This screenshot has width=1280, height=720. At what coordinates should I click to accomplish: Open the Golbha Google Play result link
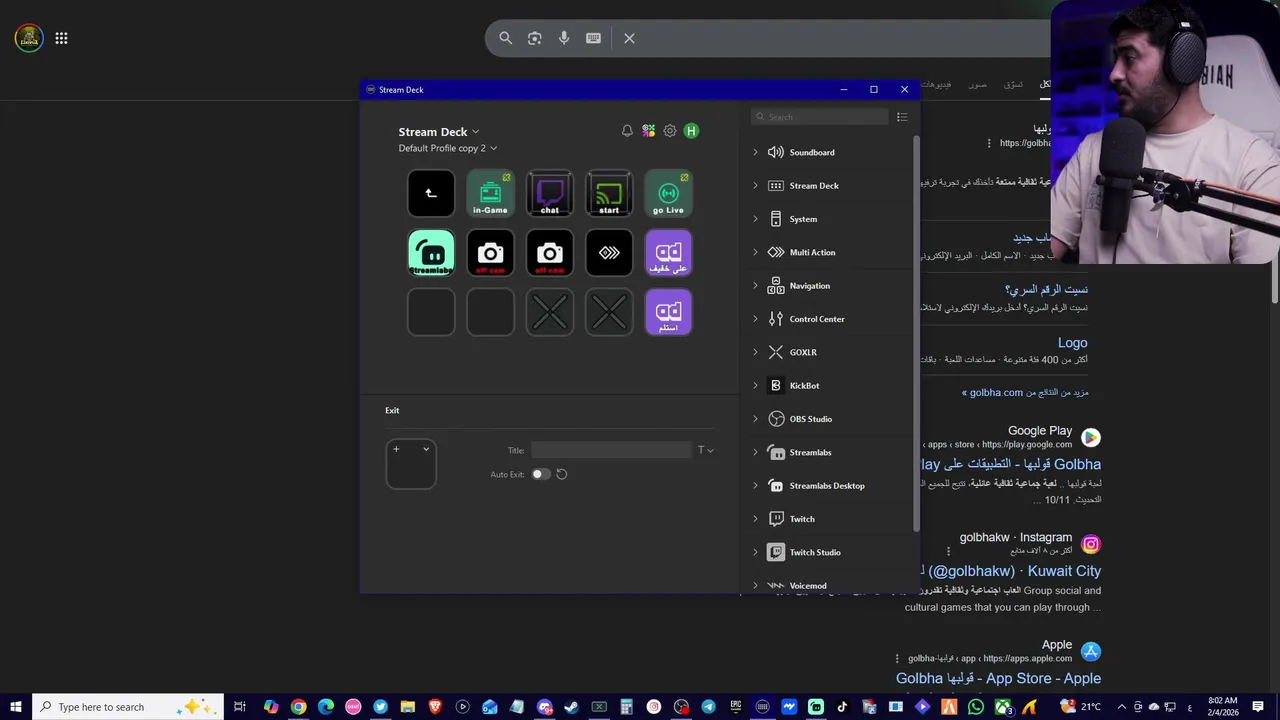point(1010,464)
